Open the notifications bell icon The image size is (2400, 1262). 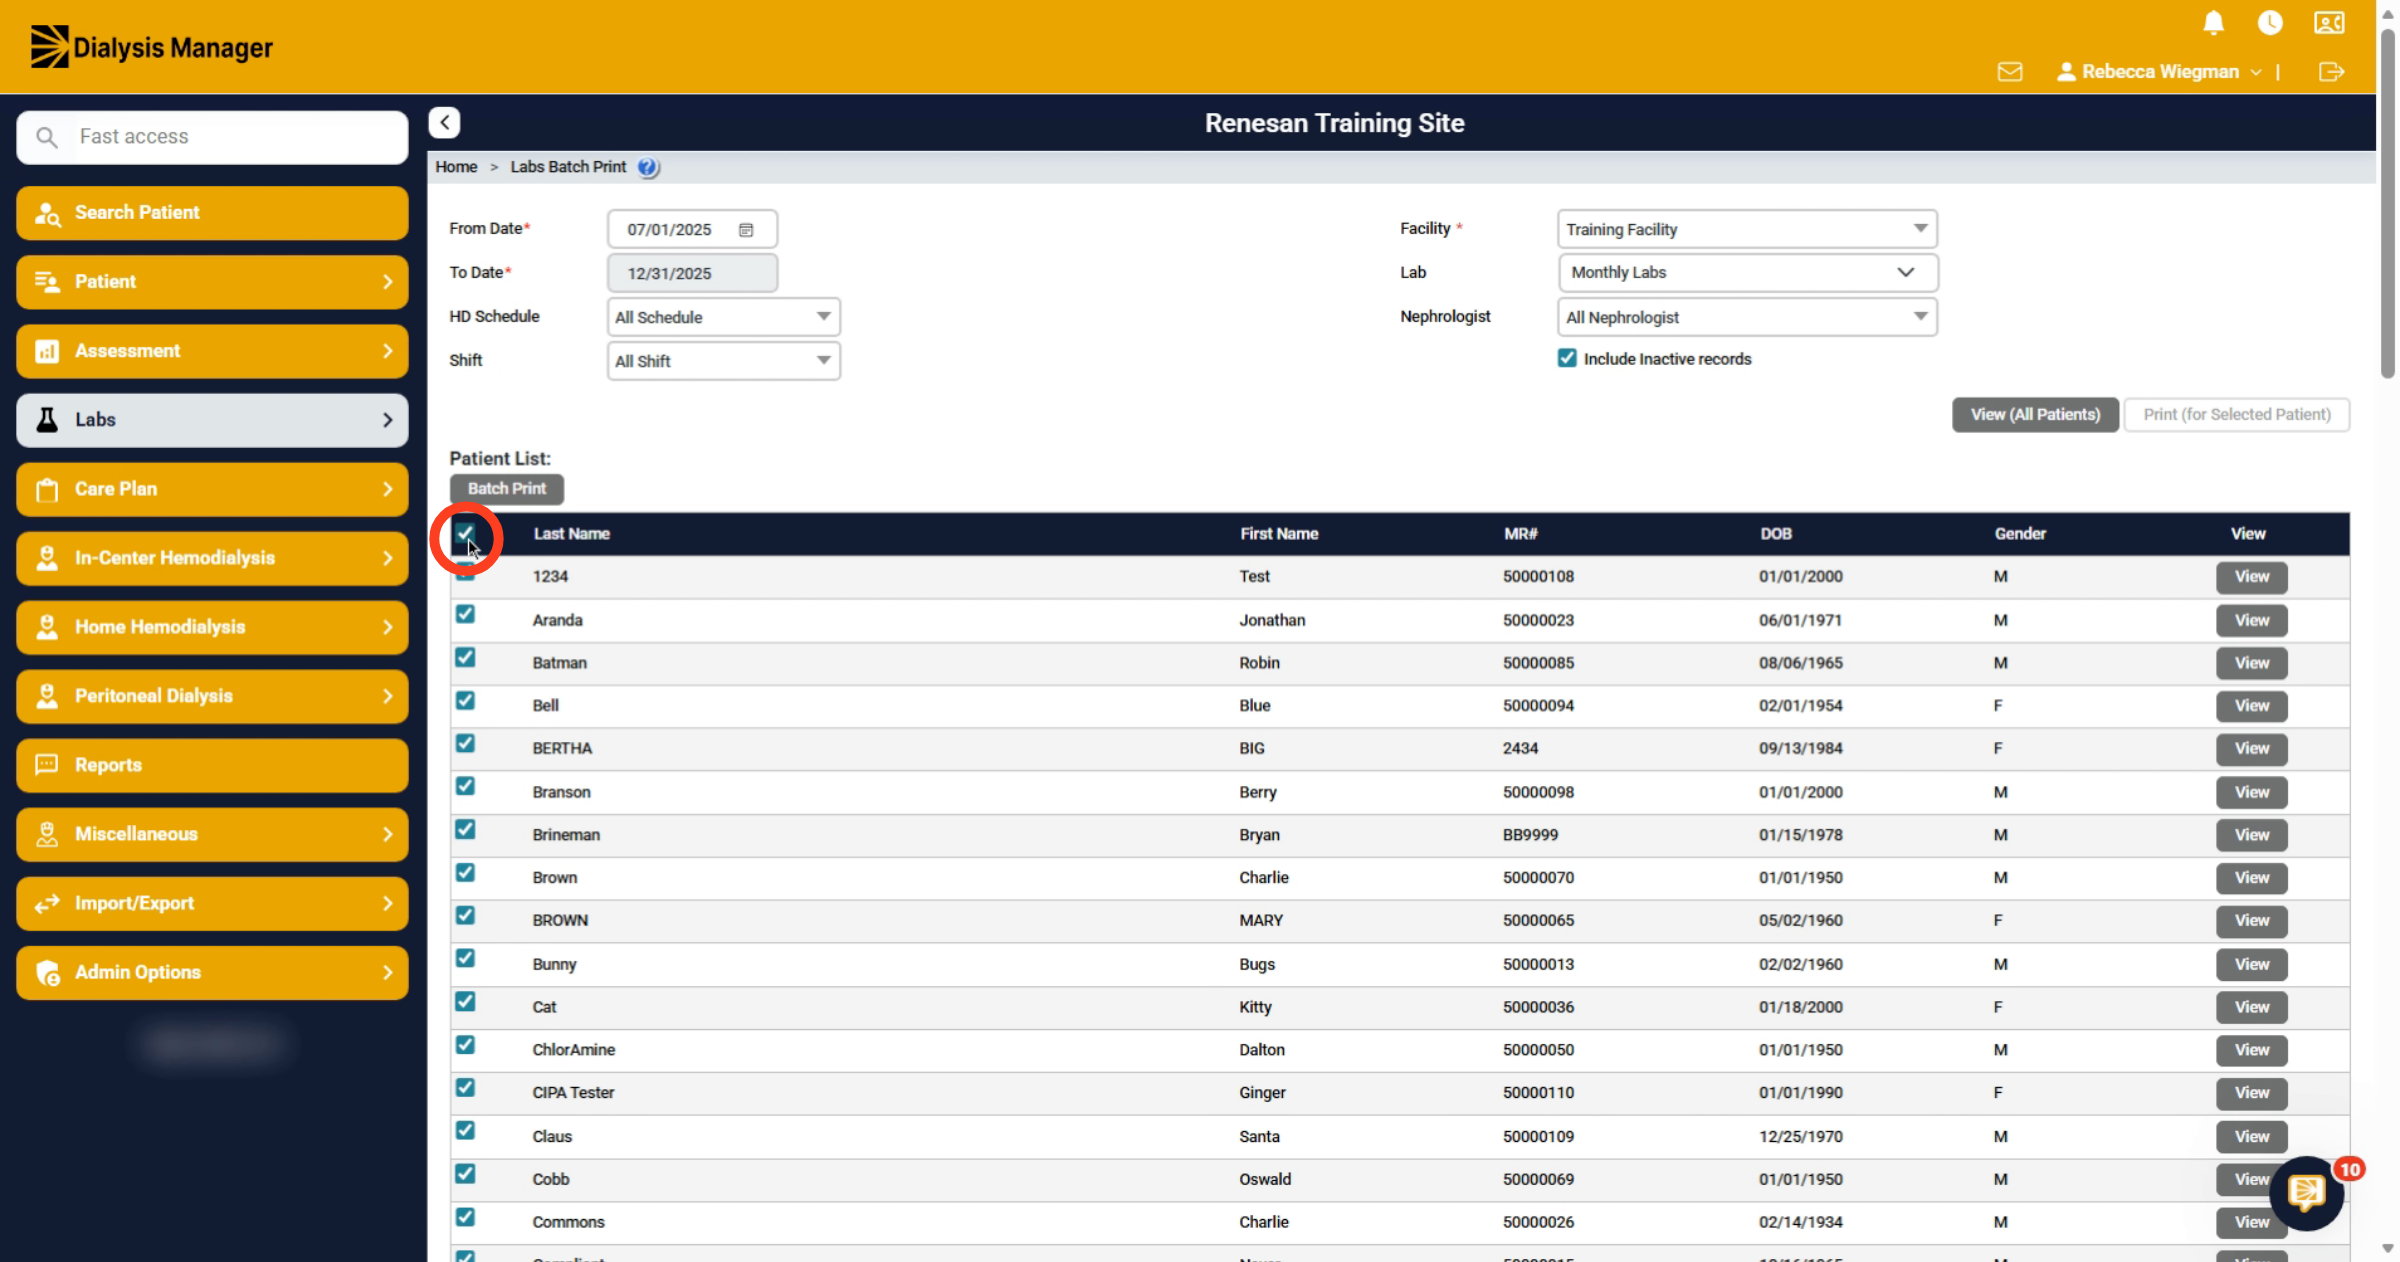pyautogui.click(x=2213, y=23)
